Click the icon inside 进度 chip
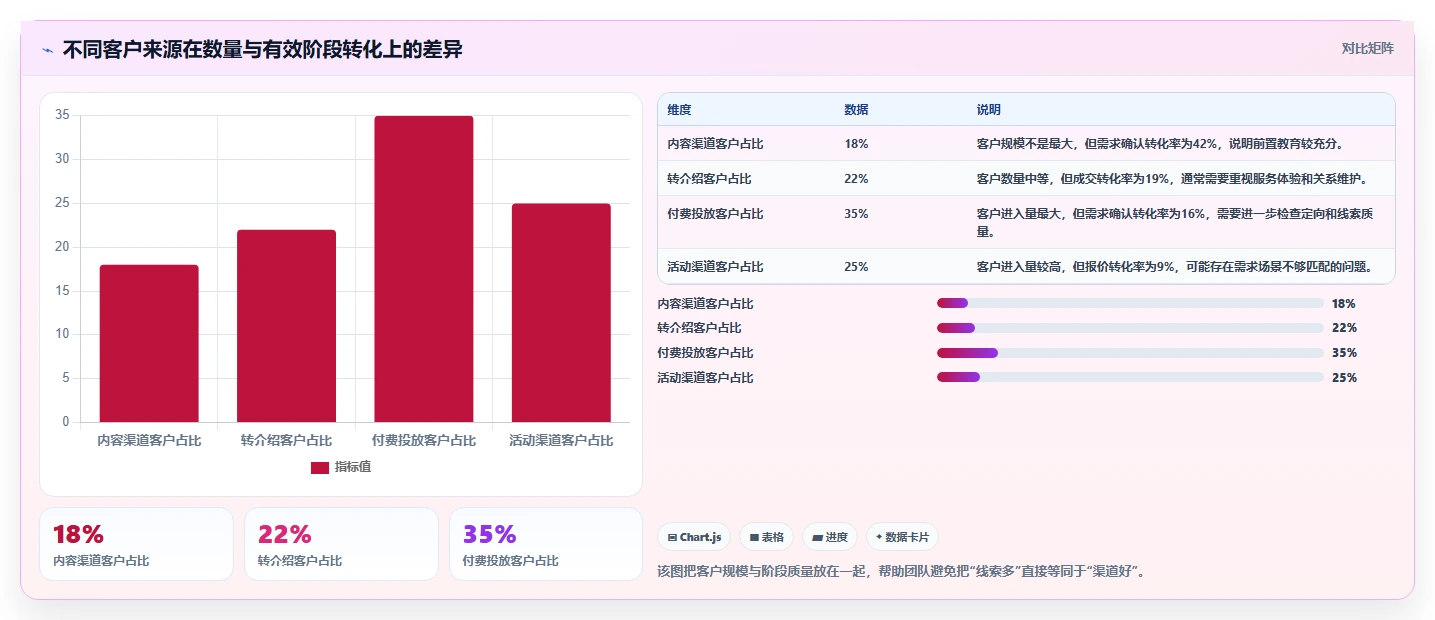This screenshot has height=620, width=1435. [817, 538]
